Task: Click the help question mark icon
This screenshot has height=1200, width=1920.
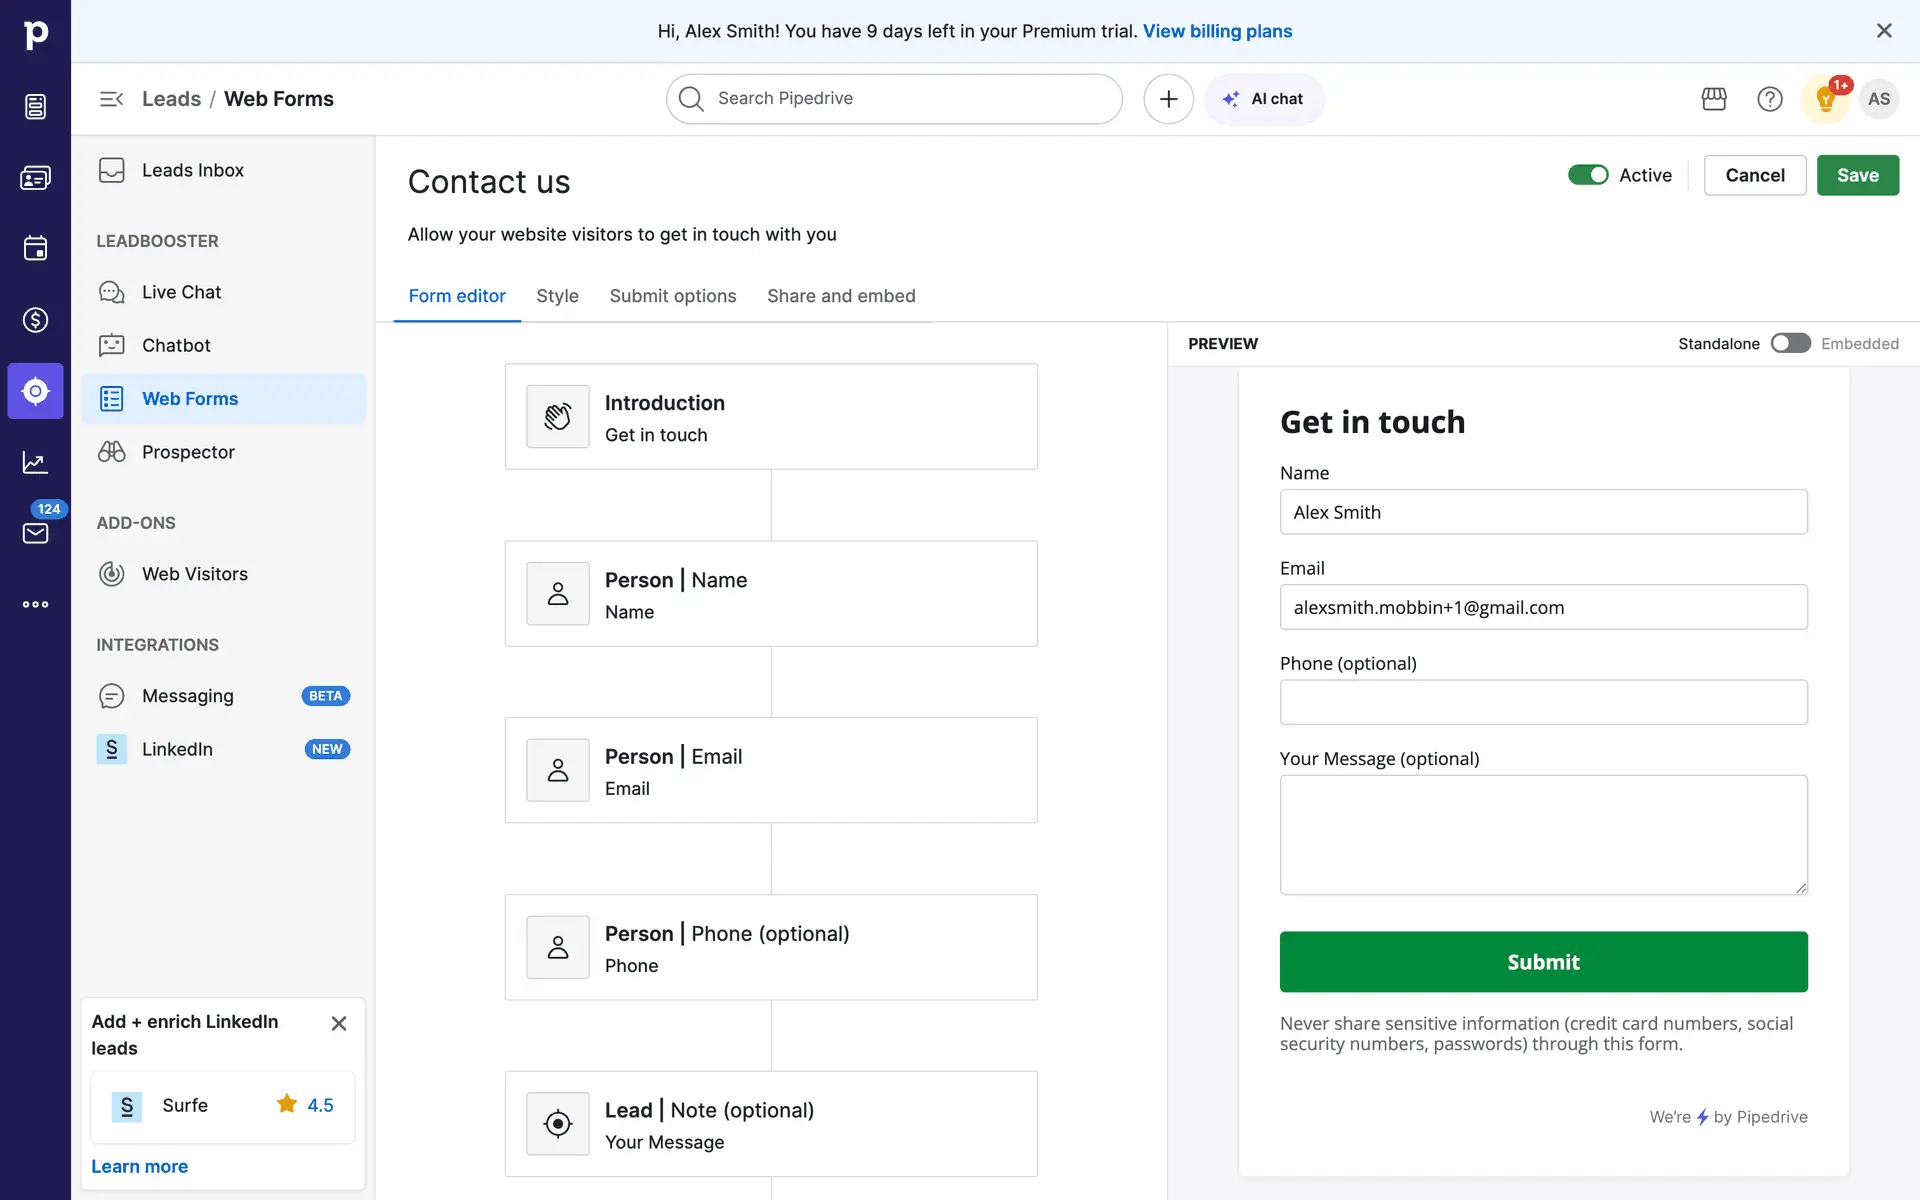Action: (x=1770, y=99)
